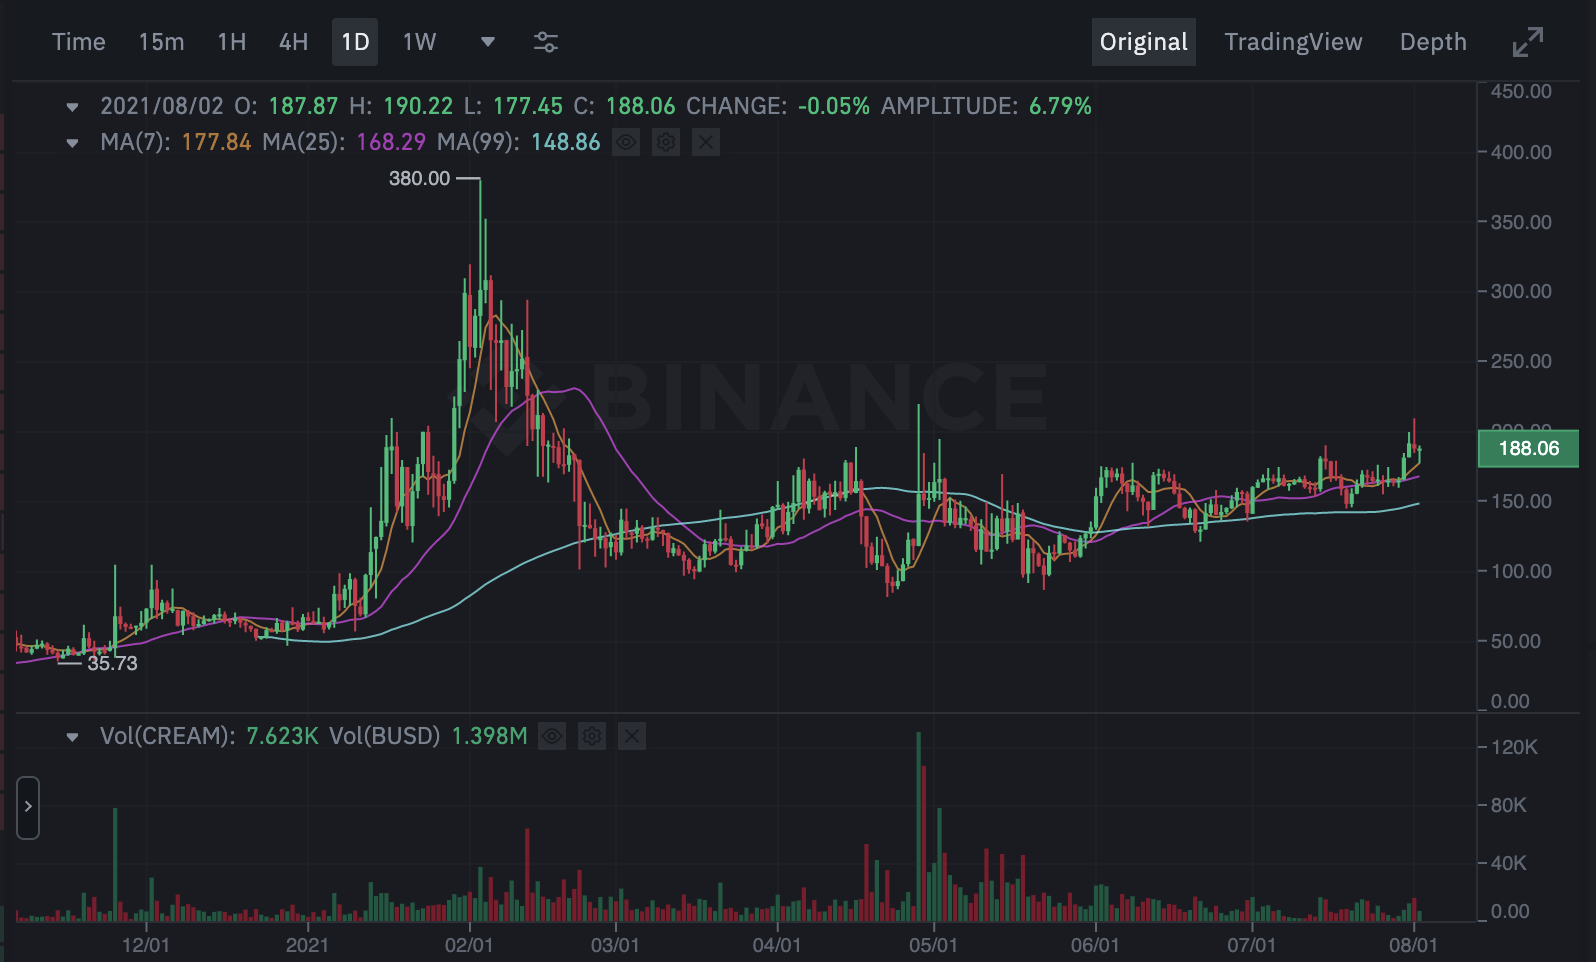Switch to 1H interval
The image size is (1596, 962).
pyautogui.click(x=232, y=42)
